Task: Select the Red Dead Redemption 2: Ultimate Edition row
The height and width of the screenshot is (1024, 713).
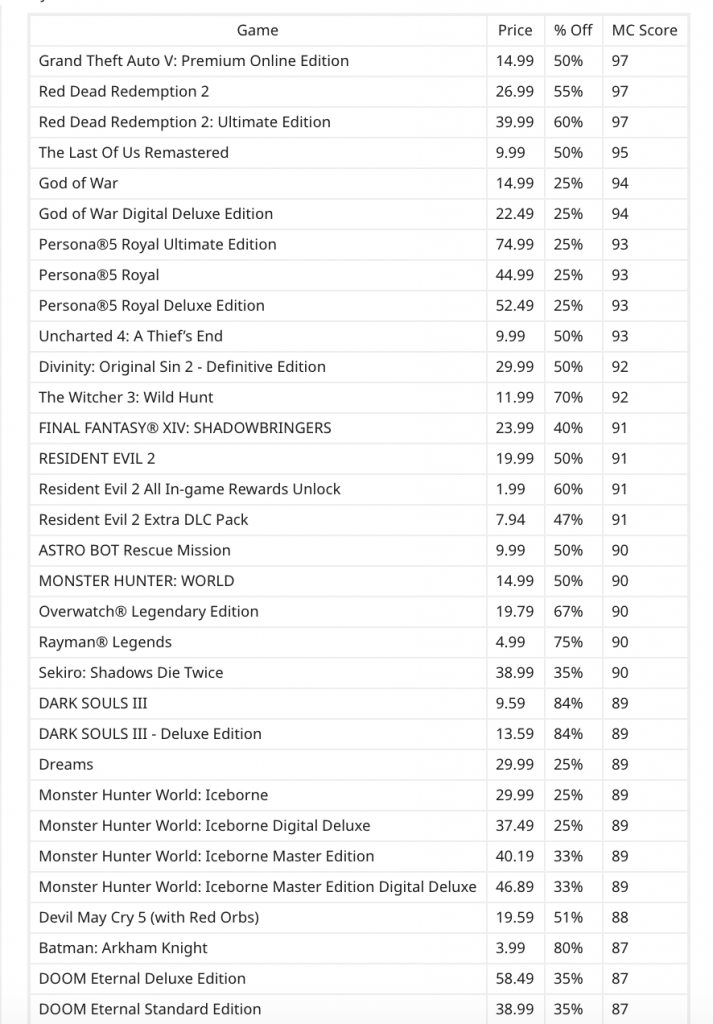Action: pyautogui.click(x=358, y=122)
